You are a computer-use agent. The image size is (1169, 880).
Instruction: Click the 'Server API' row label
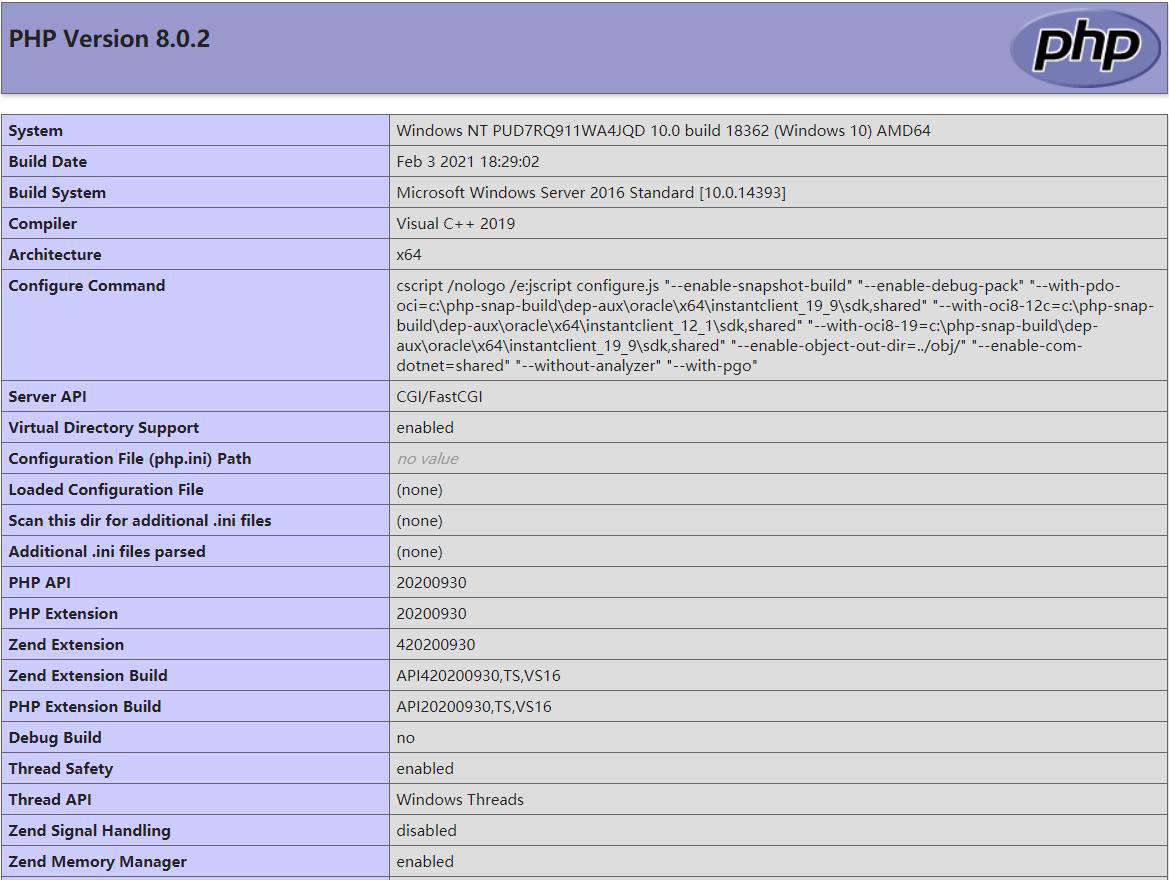pos(48,397)
